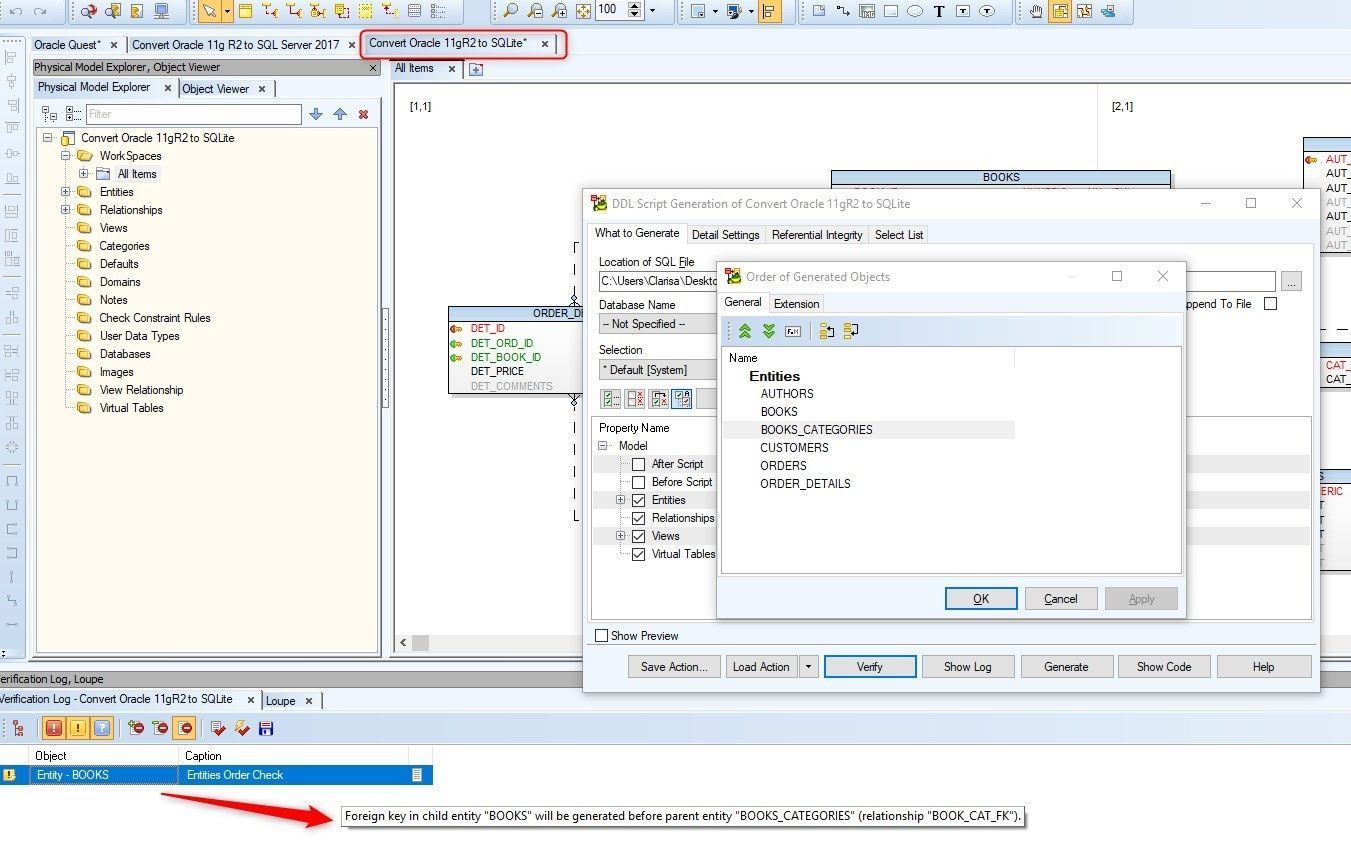Click the tree structure icon in Verification Log toolbar
1351x849 pixels.
point(18,728)
